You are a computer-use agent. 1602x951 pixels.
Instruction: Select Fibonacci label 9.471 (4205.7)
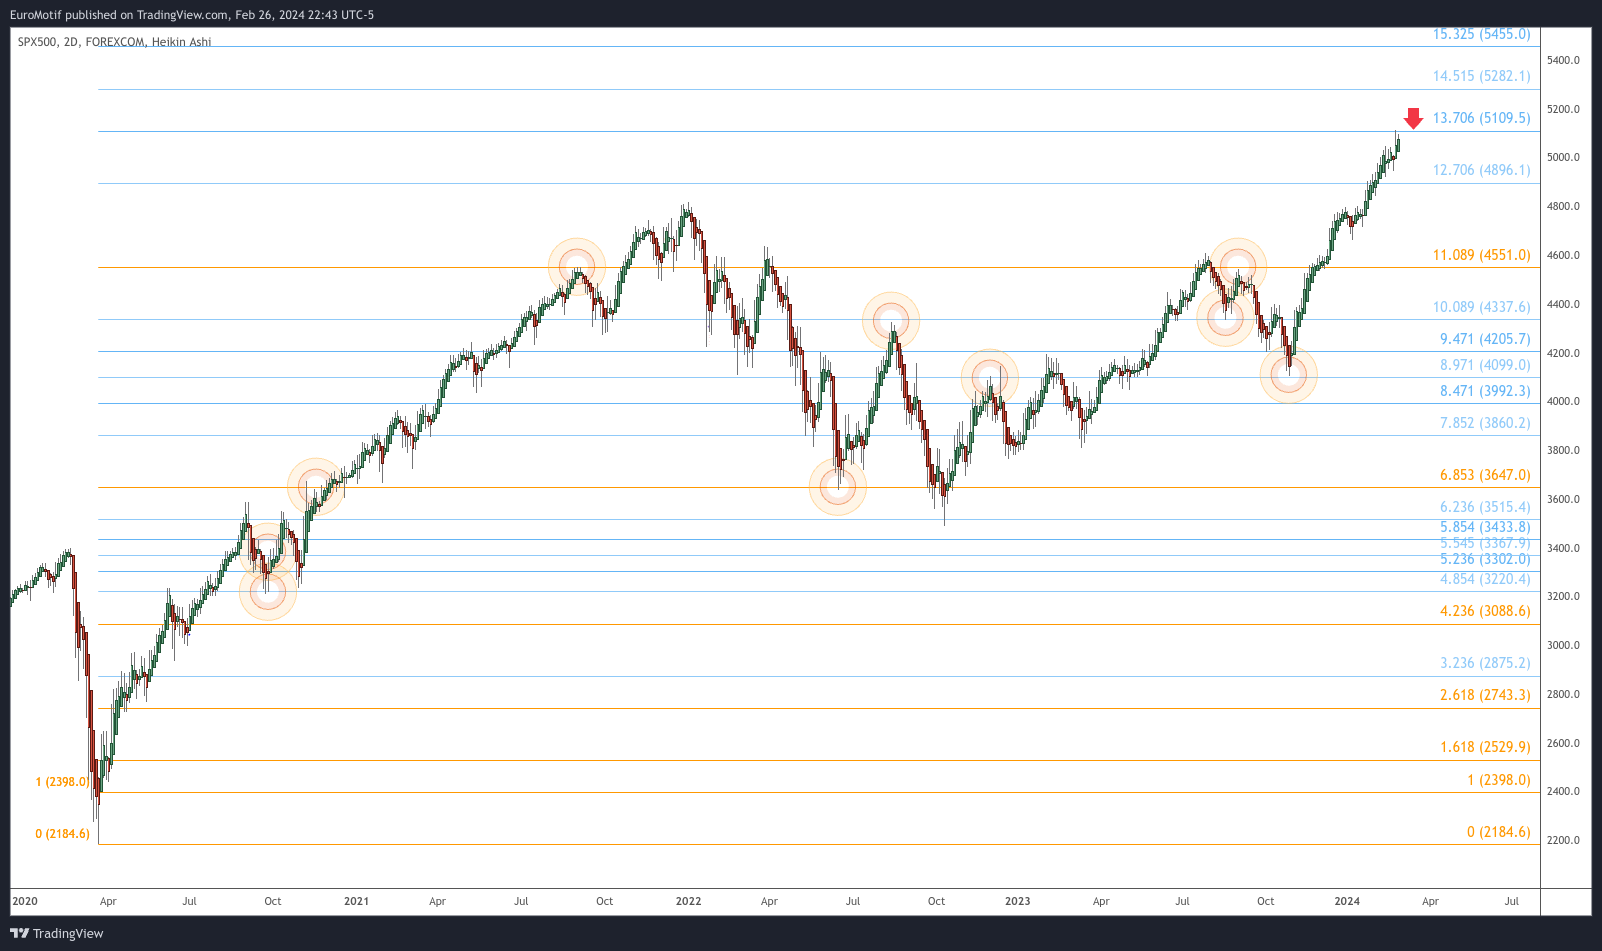coord(1485,339)
